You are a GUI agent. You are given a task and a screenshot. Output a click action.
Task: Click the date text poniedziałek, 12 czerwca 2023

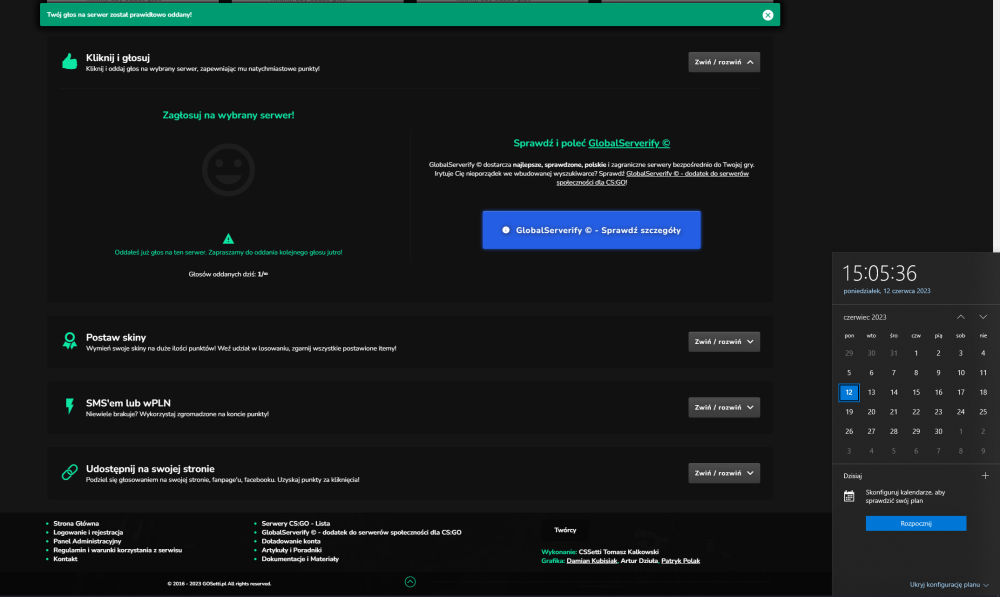click(x=886, y=291)
